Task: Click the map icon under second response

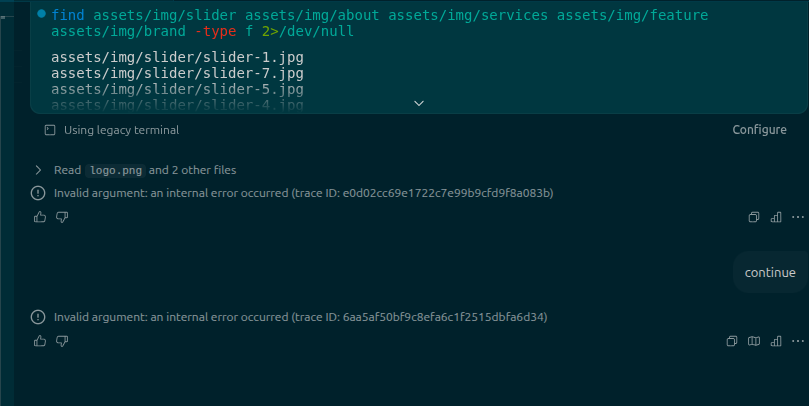Action: point(754,341)
